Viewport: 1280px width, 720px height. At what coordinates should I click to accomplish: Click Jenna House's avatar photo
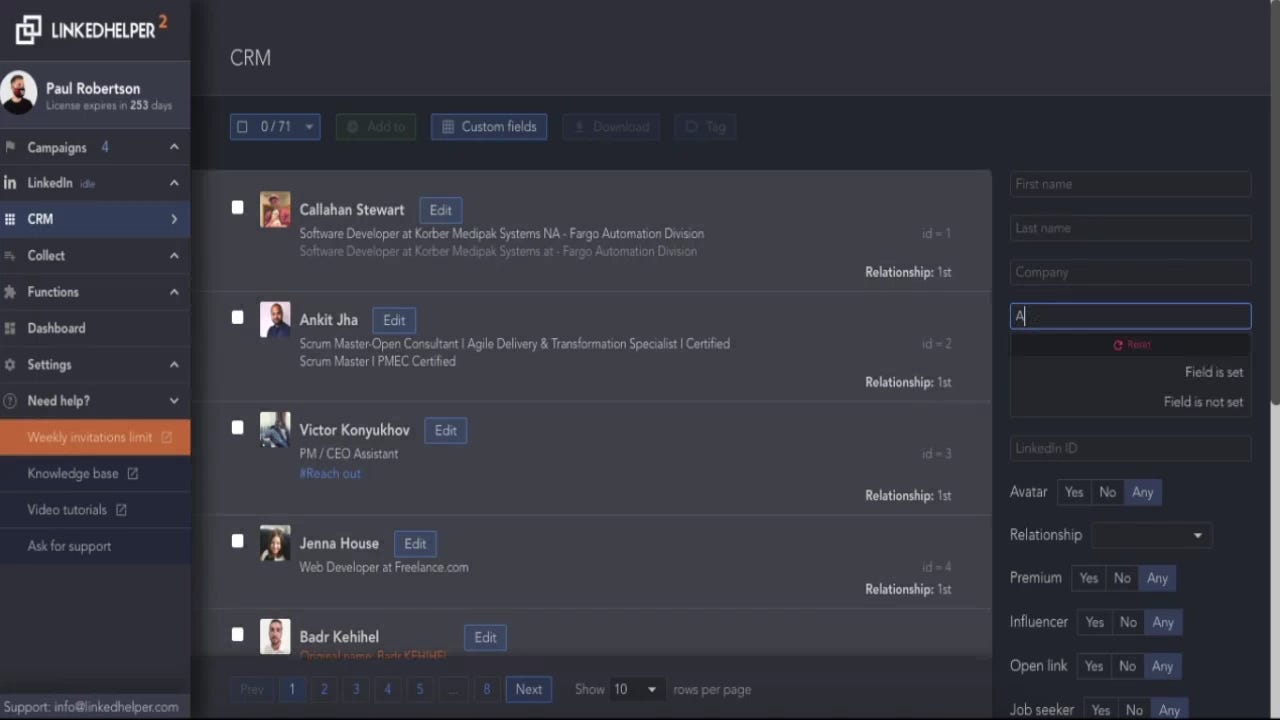click(x=275, y=543)
